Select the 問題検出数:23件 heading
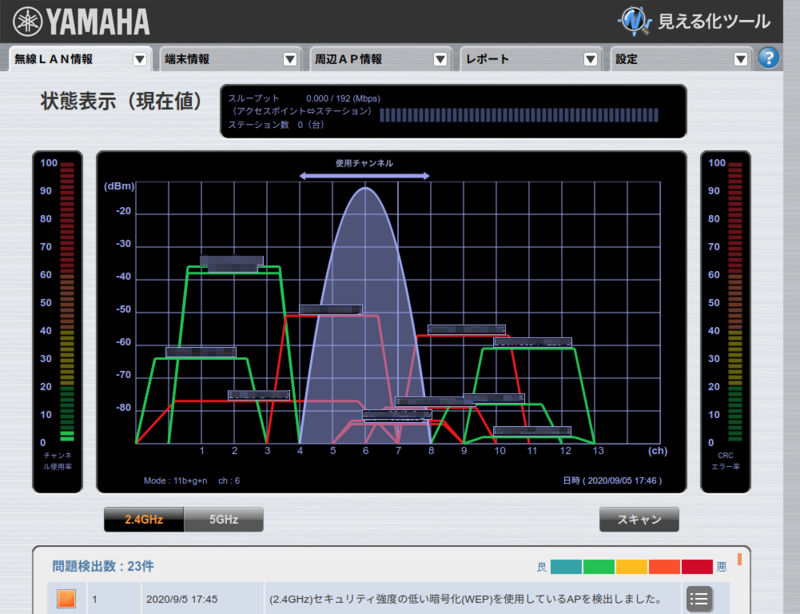 (103, 566)
